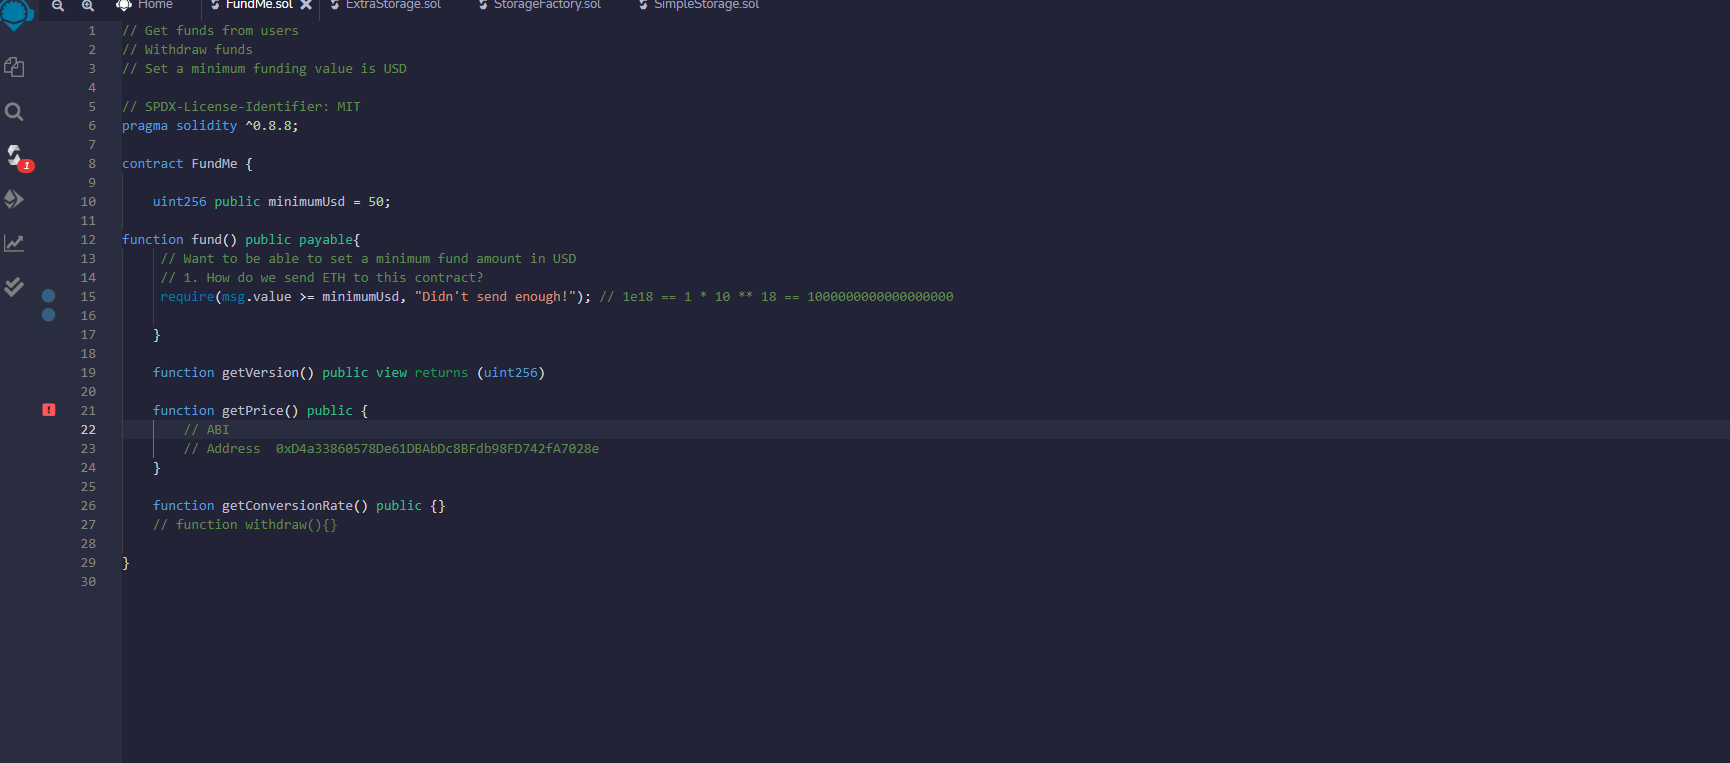
Task: Click the '// Withdraw funds' comment
Action: point(187,50)
